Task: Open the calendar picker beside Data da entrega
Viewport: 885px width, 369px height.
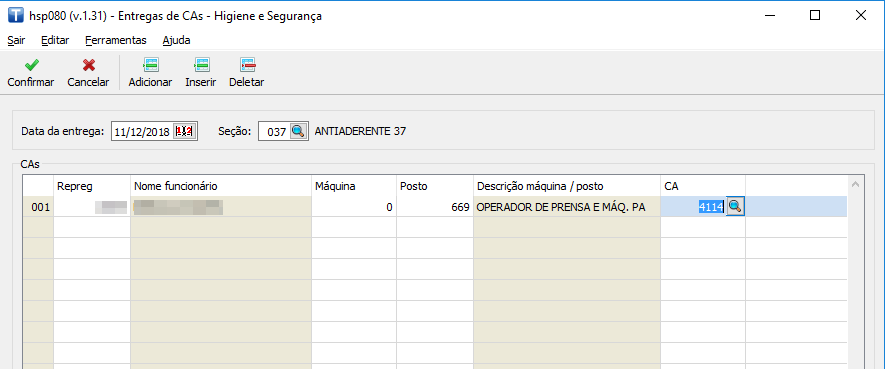Action: coord(185,131)
